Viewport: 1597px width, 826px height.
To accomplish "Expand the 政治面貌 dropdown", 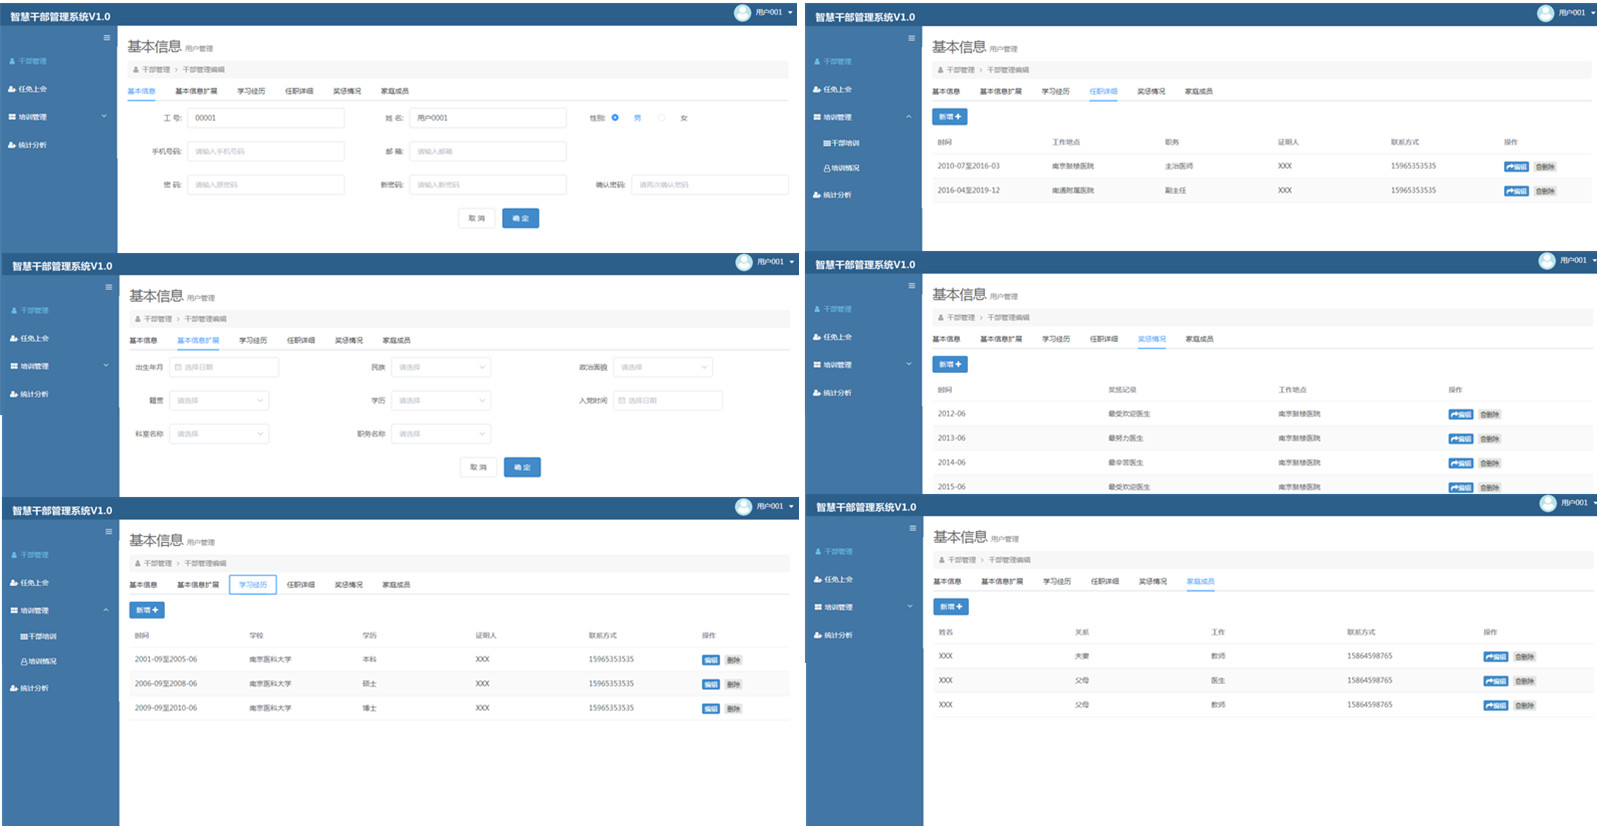I will click(x=662, y=368).
